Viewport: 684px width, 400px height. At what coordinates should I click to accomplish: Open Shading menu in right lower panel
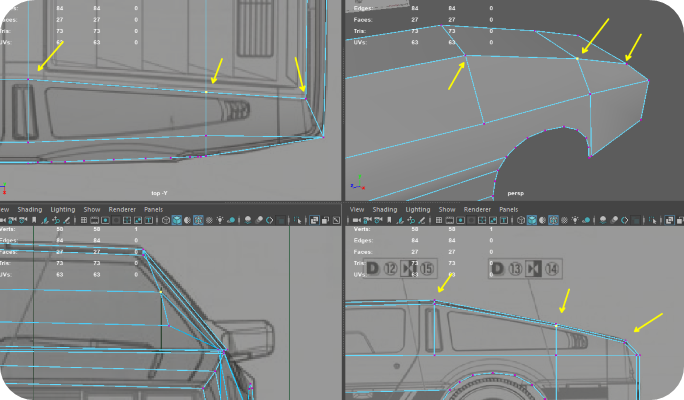[x=385, y=209]
